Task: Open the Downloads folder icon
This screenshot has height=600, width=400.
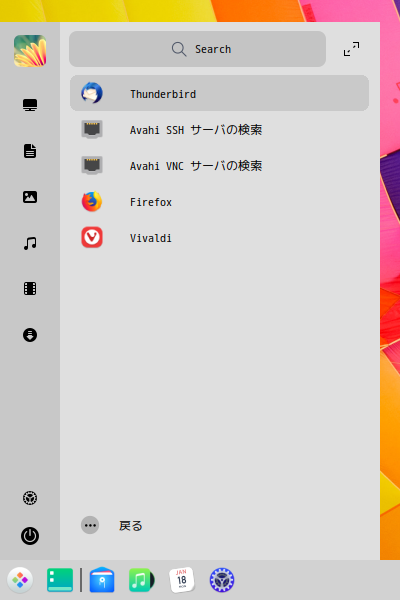Action: pos(30,335)
